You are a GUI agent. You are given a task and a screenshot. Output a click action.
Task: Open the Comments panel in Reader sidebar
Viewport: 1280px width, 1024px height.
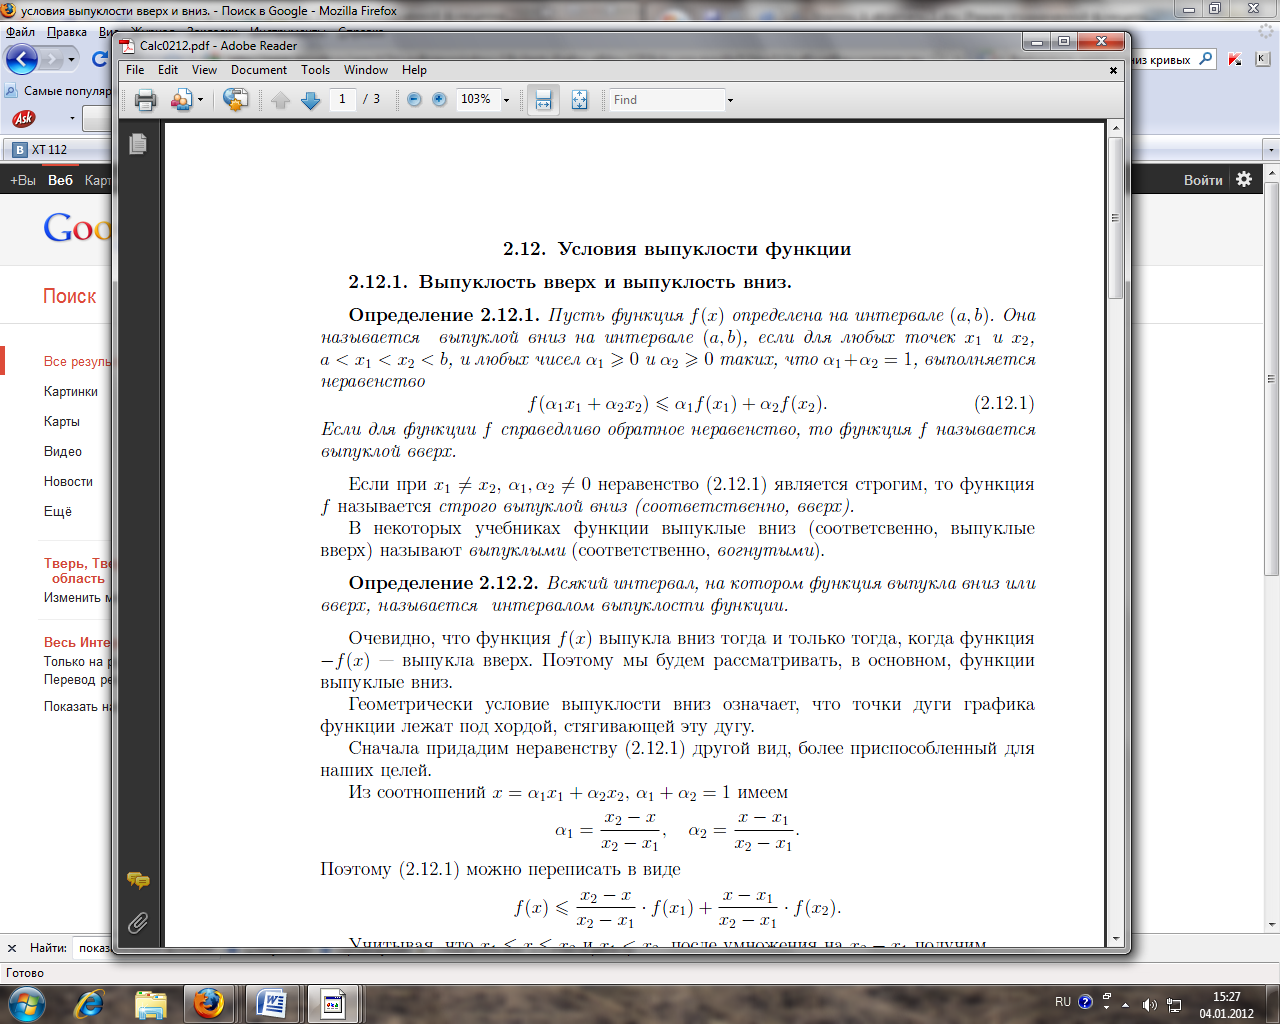138,880
